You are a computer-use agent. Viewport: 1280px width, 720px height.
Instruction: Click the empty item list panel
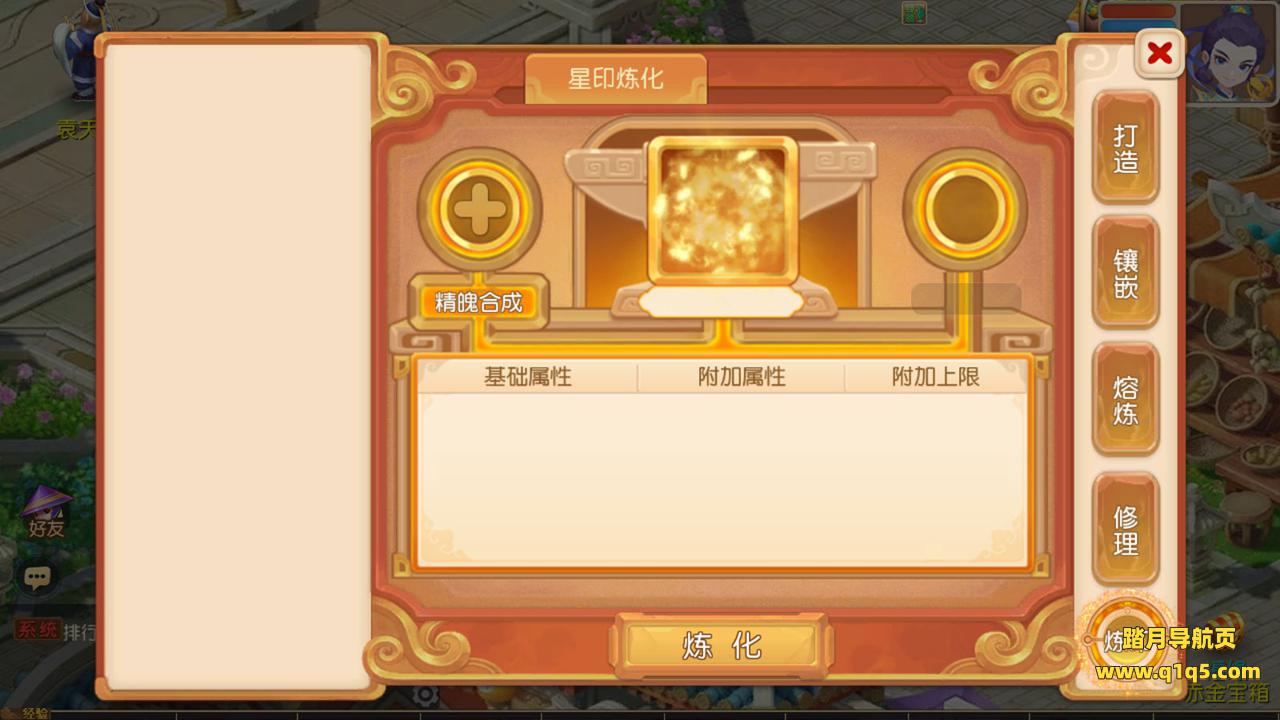click(238, 366)
